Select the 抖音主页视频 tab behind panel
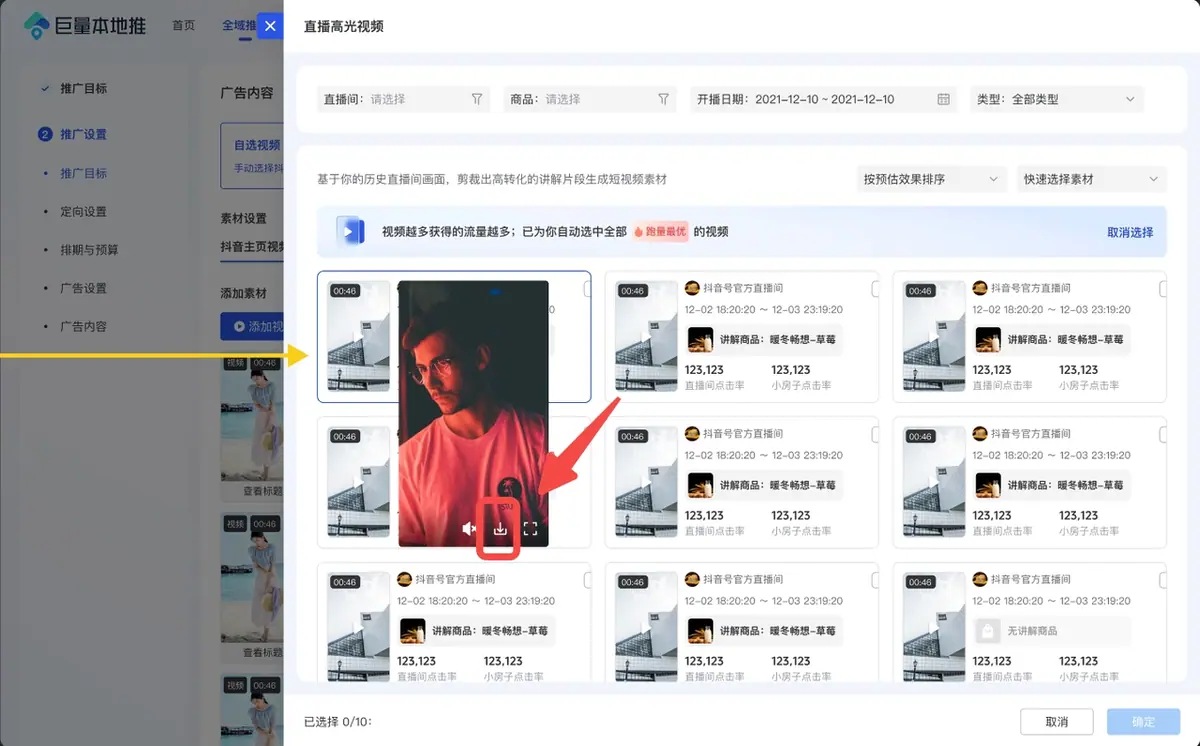 pyautogui.click(x=252, y=247)
